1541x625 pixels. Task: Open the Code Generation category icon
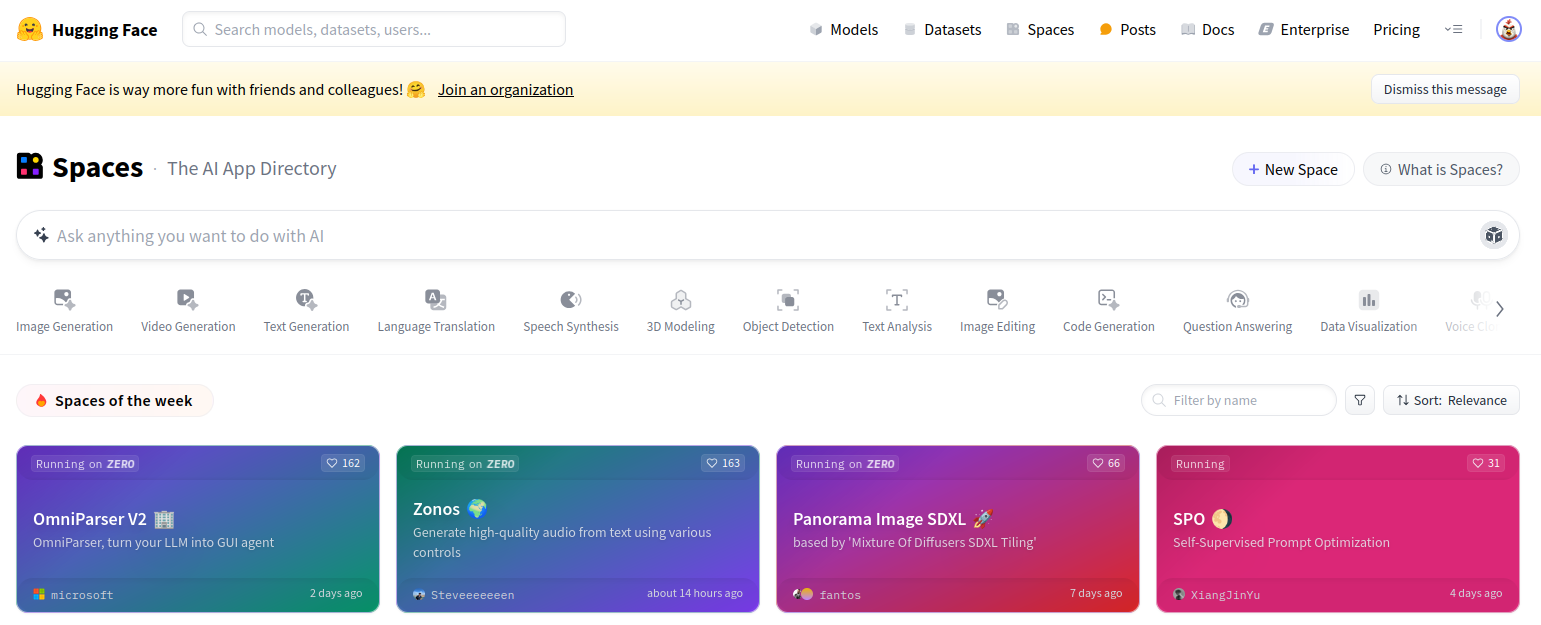pos(1108,299)
